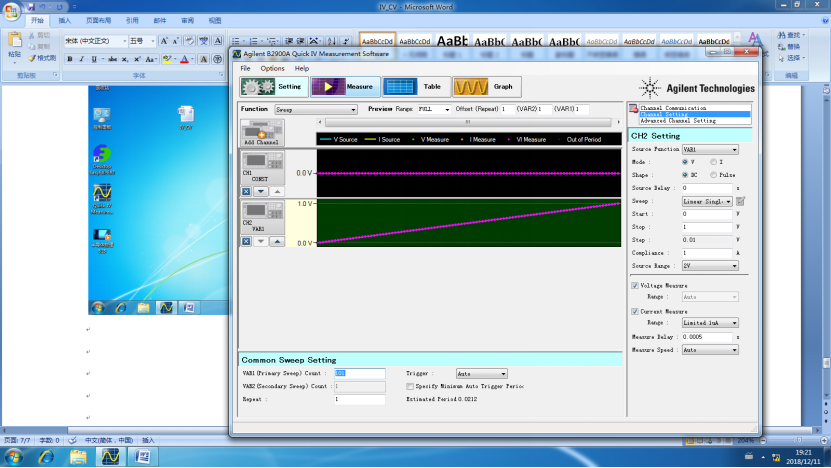Click the Source Delay input field
The width and height of the screenshot is (831, 468).
pyautogui.click(x=707, y=188)
